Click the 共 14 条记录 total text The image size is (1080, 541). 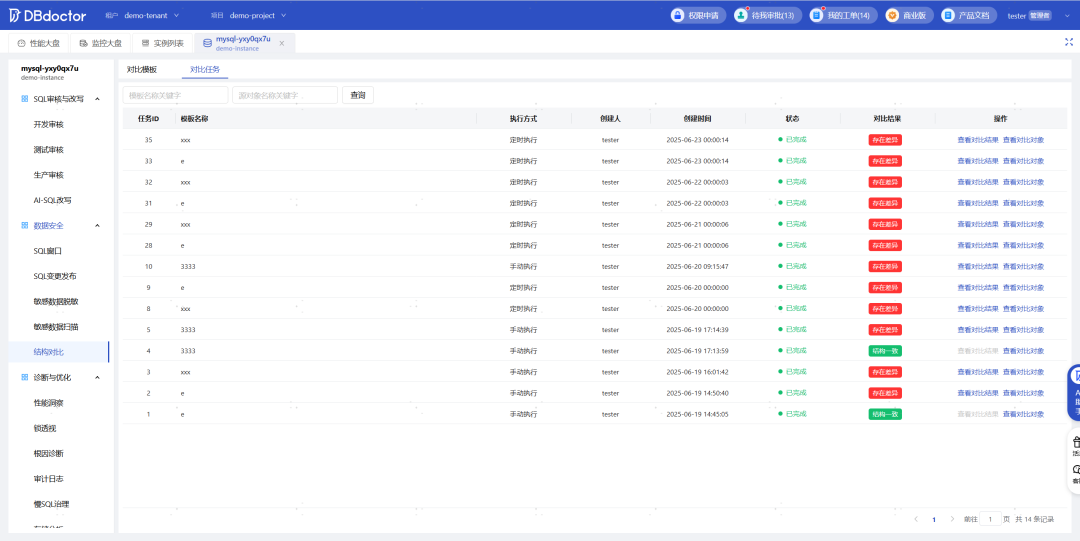coord(1035,519)
